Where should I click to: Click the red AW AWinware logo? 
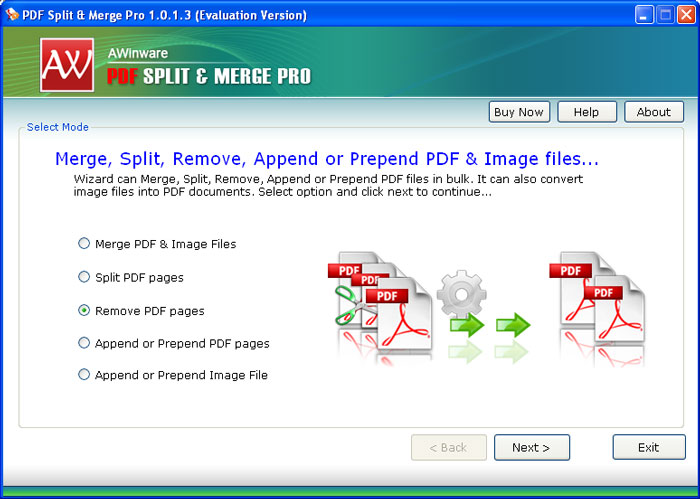[x=67, y=65]
